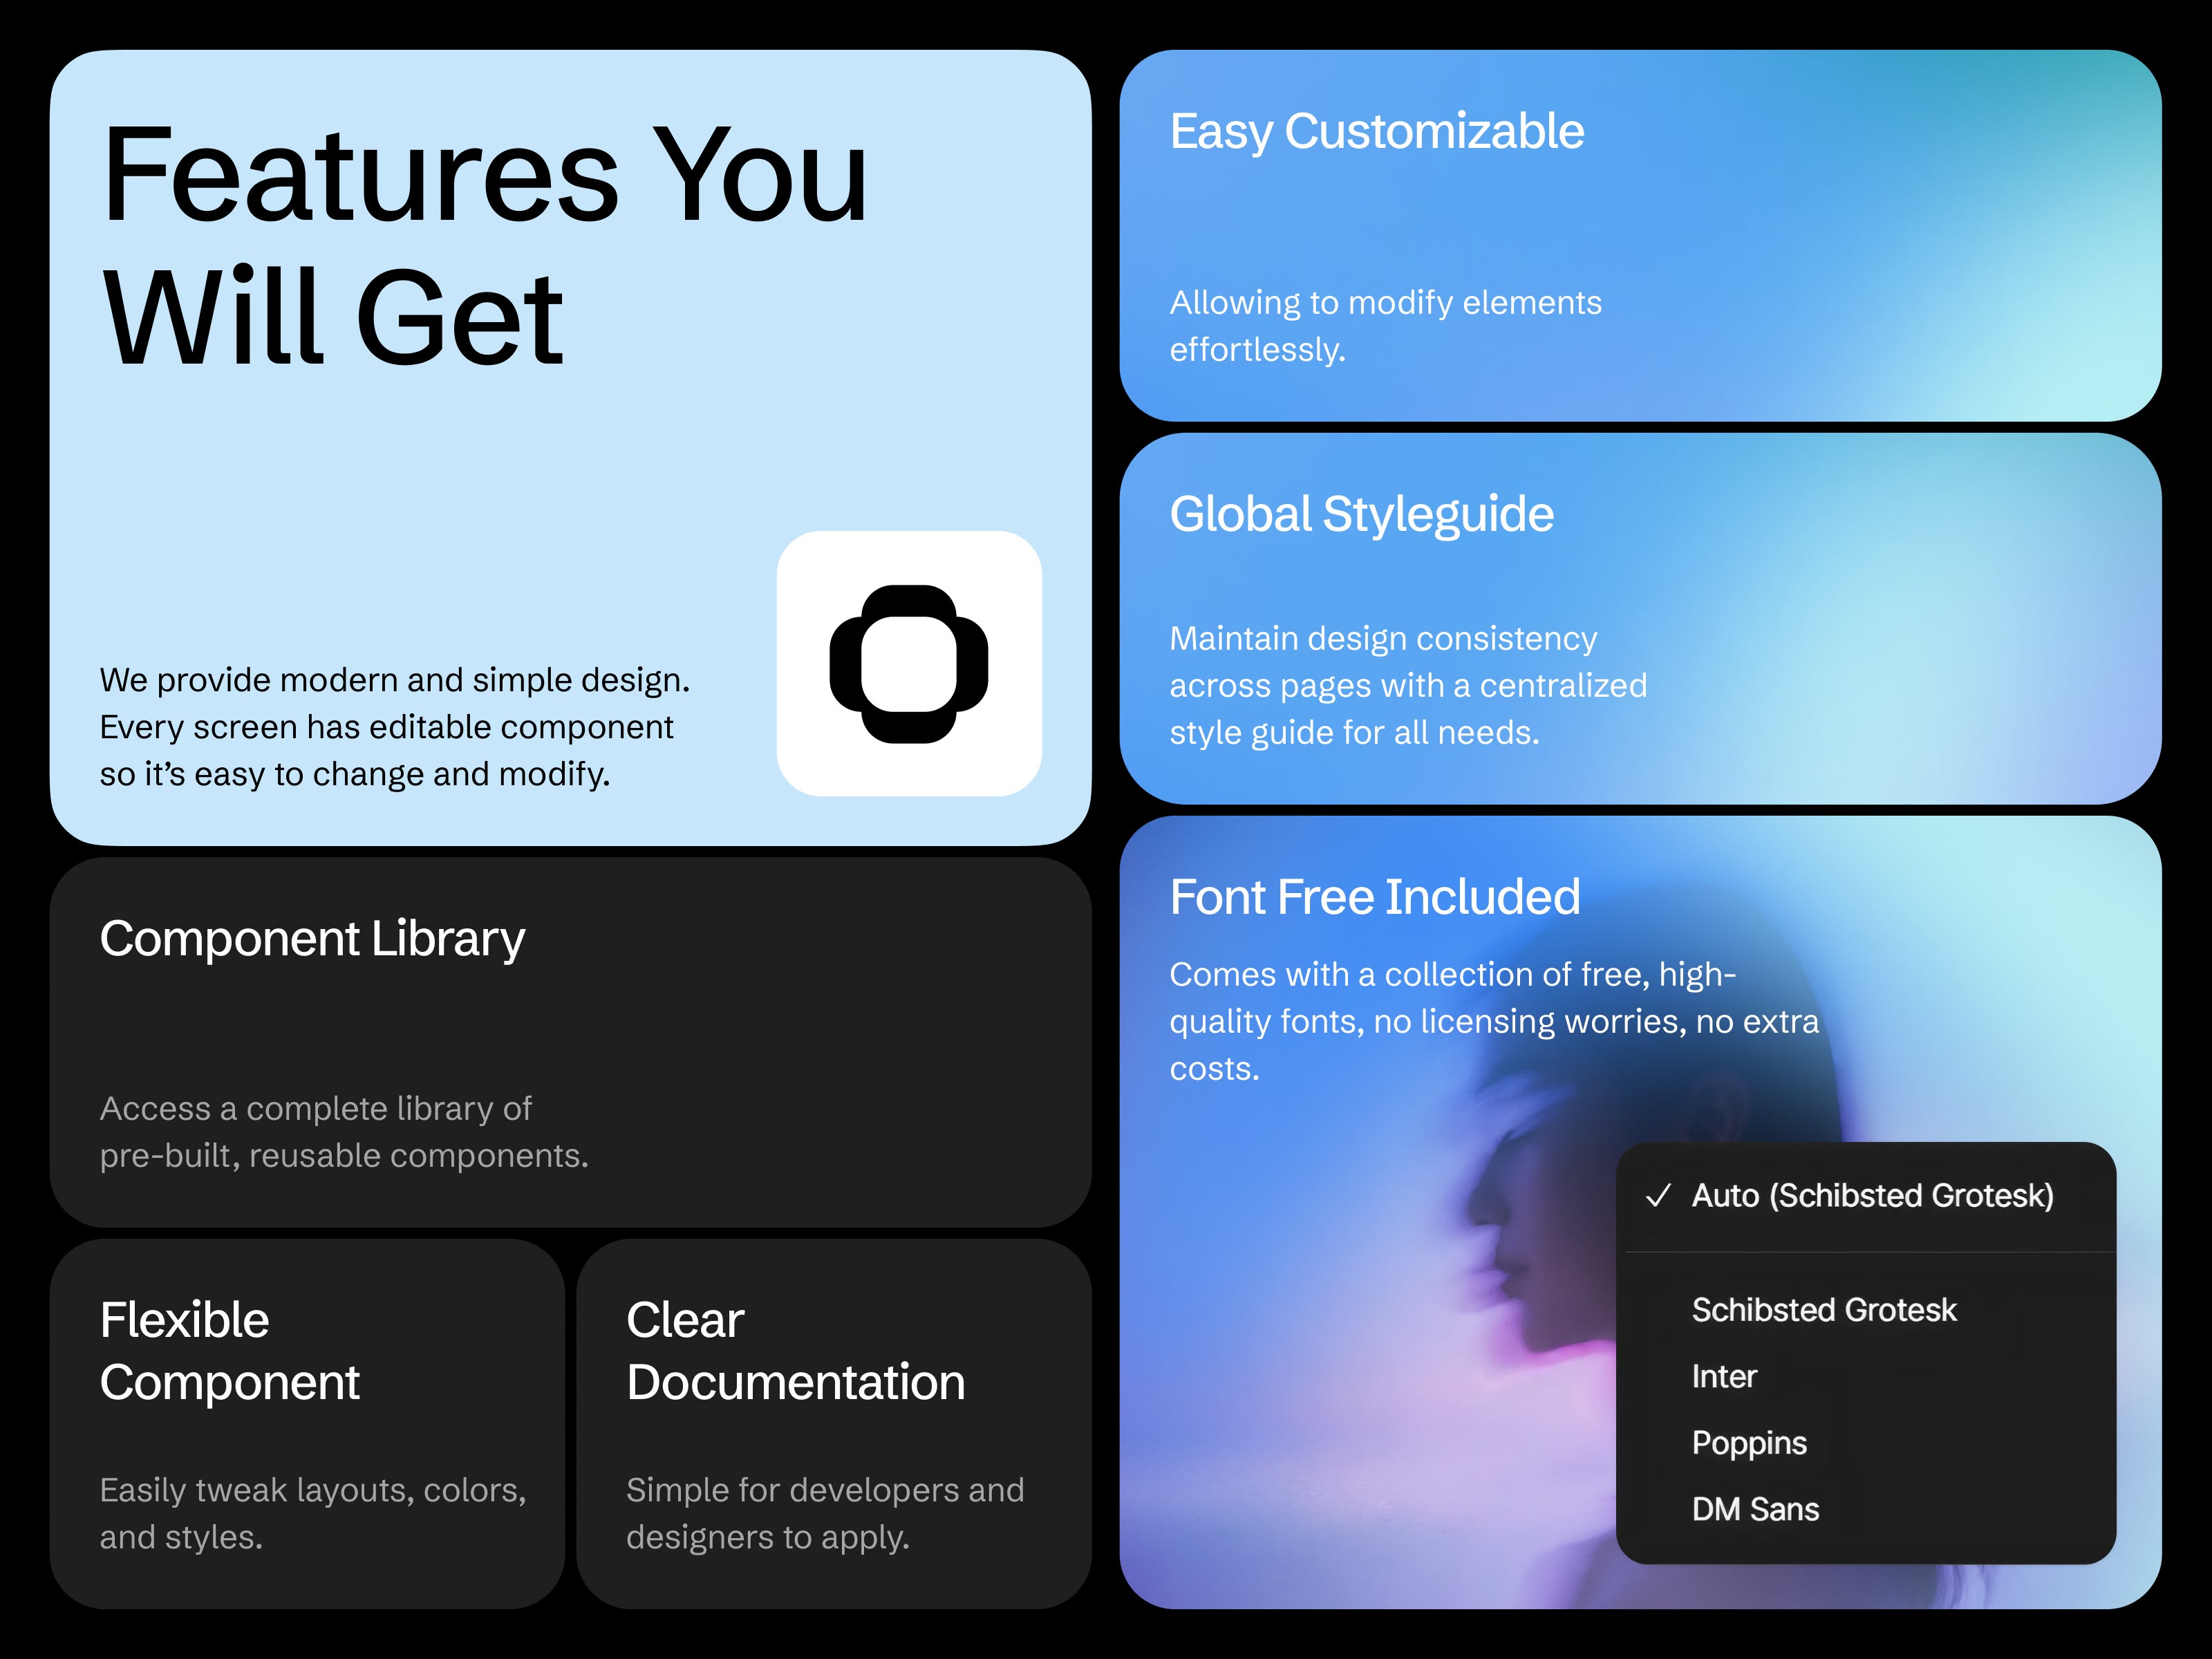The height and width of the screenshot is (1659, 2212).
Task: Pick Inter in the font menu
Action: point(1724,1377)
